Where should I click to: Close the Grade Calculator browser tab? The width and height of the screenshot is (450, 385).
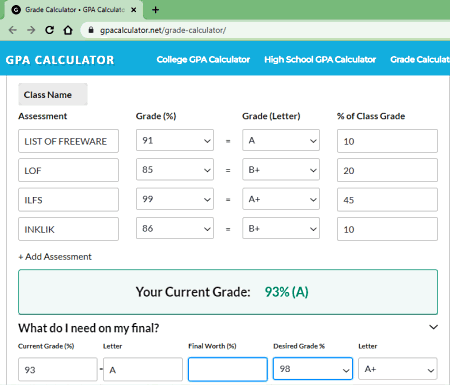133,10
